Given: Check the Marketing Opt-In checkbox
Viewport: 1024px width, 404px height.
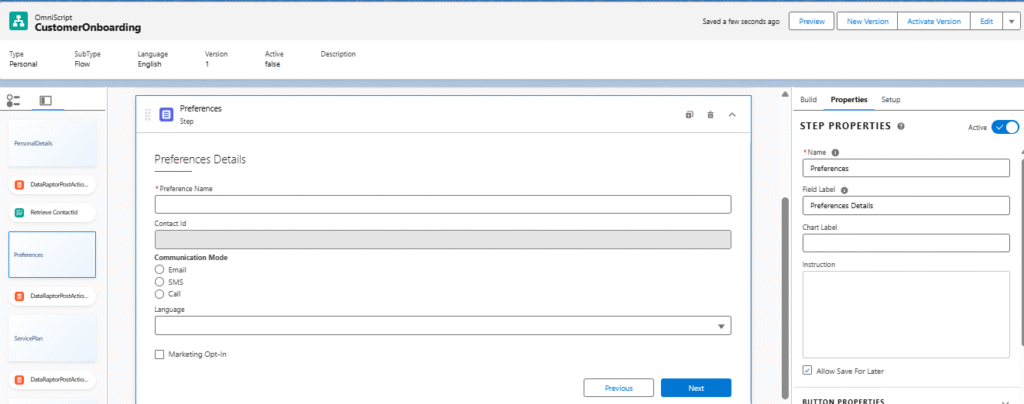Looking at the screenshot, I should 160,354.
